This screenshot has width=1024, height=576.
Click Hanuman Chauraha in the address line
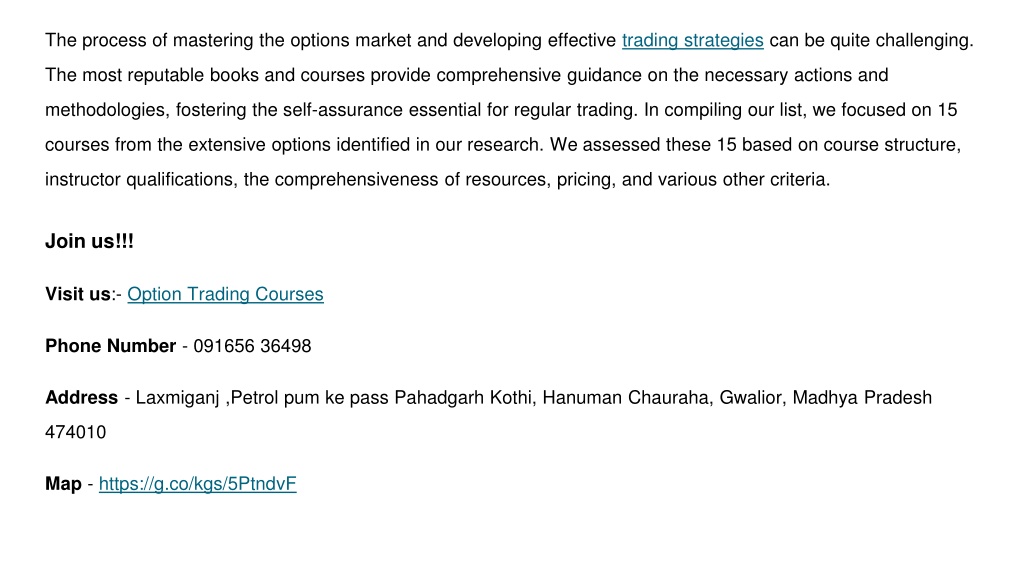tap(627, 398)
